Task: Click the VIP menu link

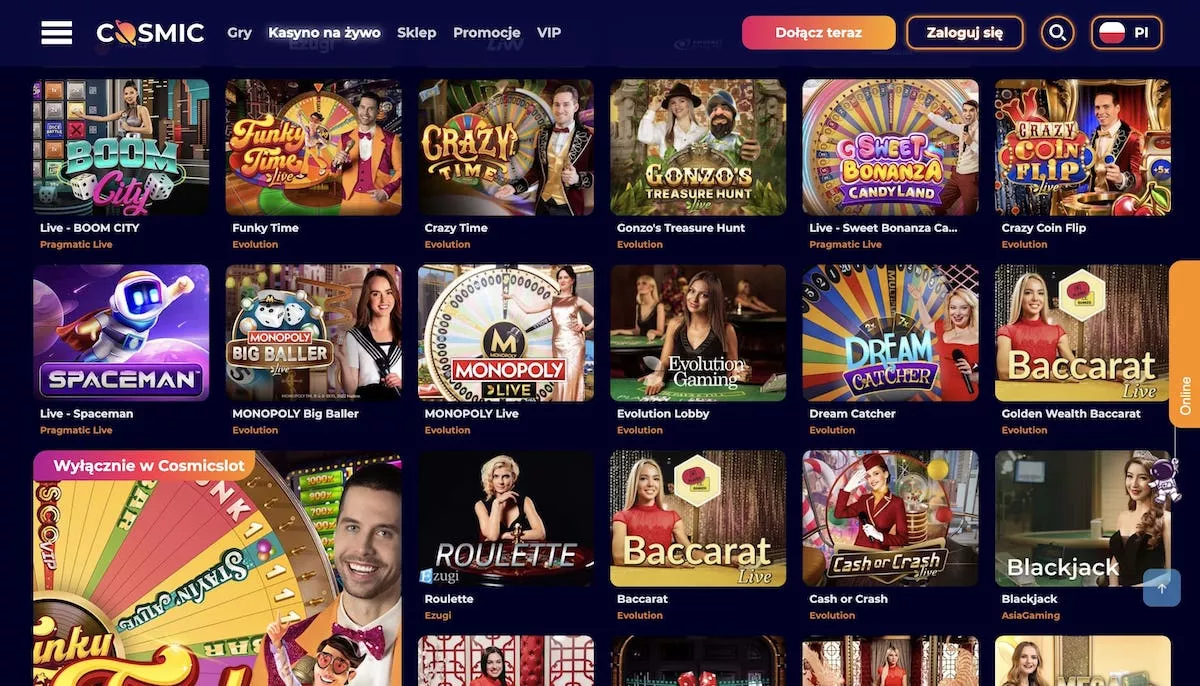Action: (x=549, y=32)
